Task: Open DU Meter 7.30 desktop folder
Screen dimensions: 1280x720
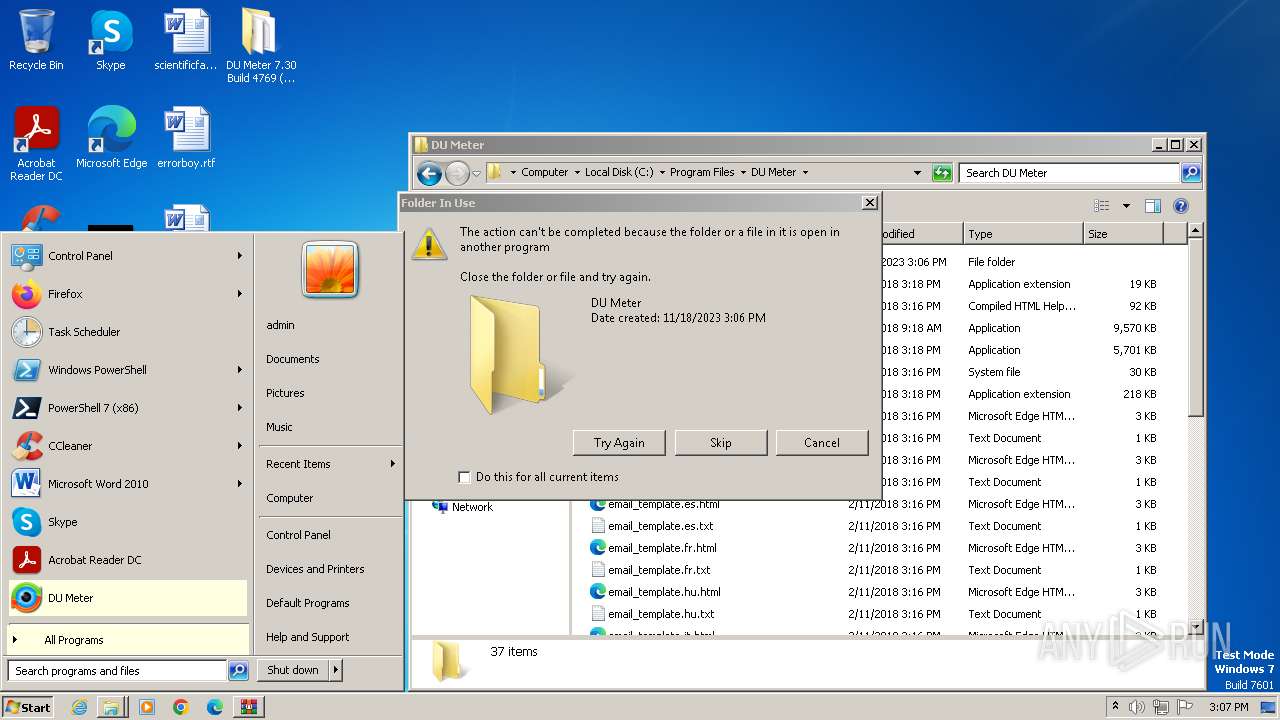Action: point(260,46)
